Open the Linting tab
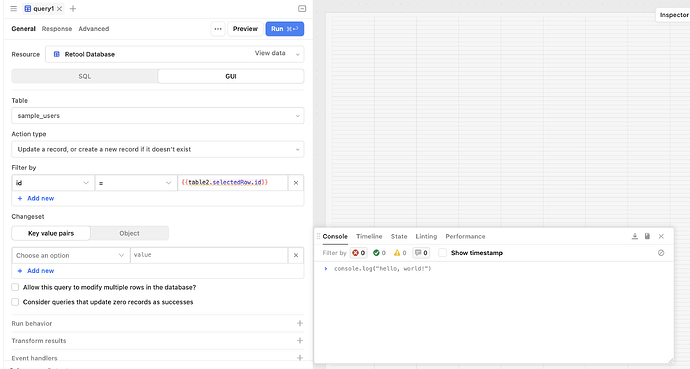This screenshot has height=369, width=690. [426, 236]
